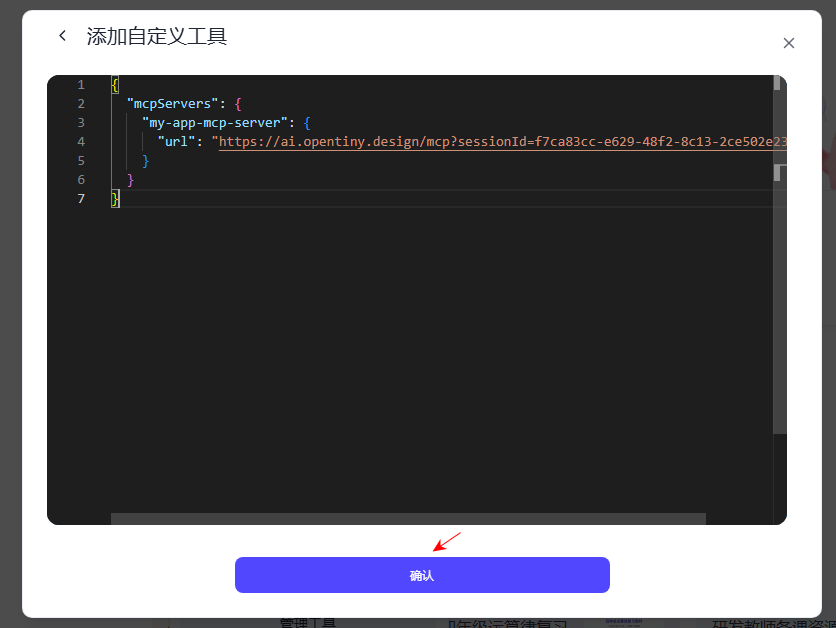Select line number 6 in the gutter
This screenshot has height=628, width=836.
81,180
